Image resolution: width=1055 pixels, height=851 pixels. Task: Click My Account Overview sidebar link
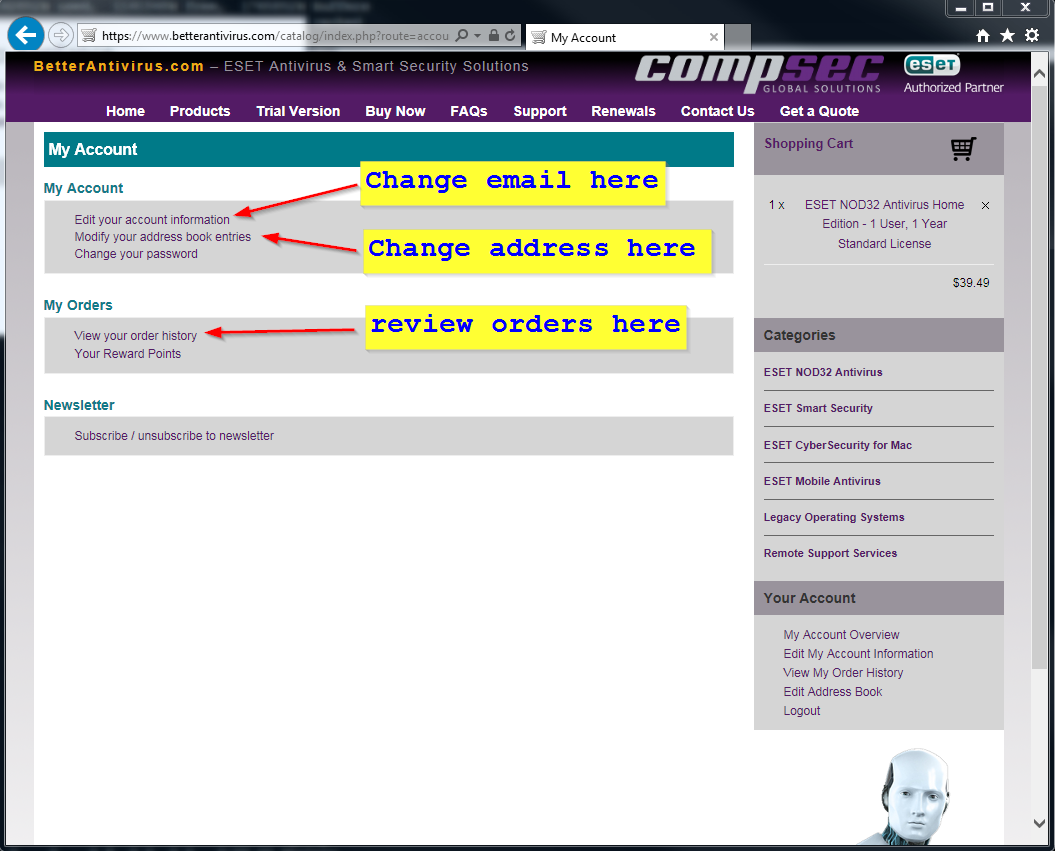click(x=841, y=634)
